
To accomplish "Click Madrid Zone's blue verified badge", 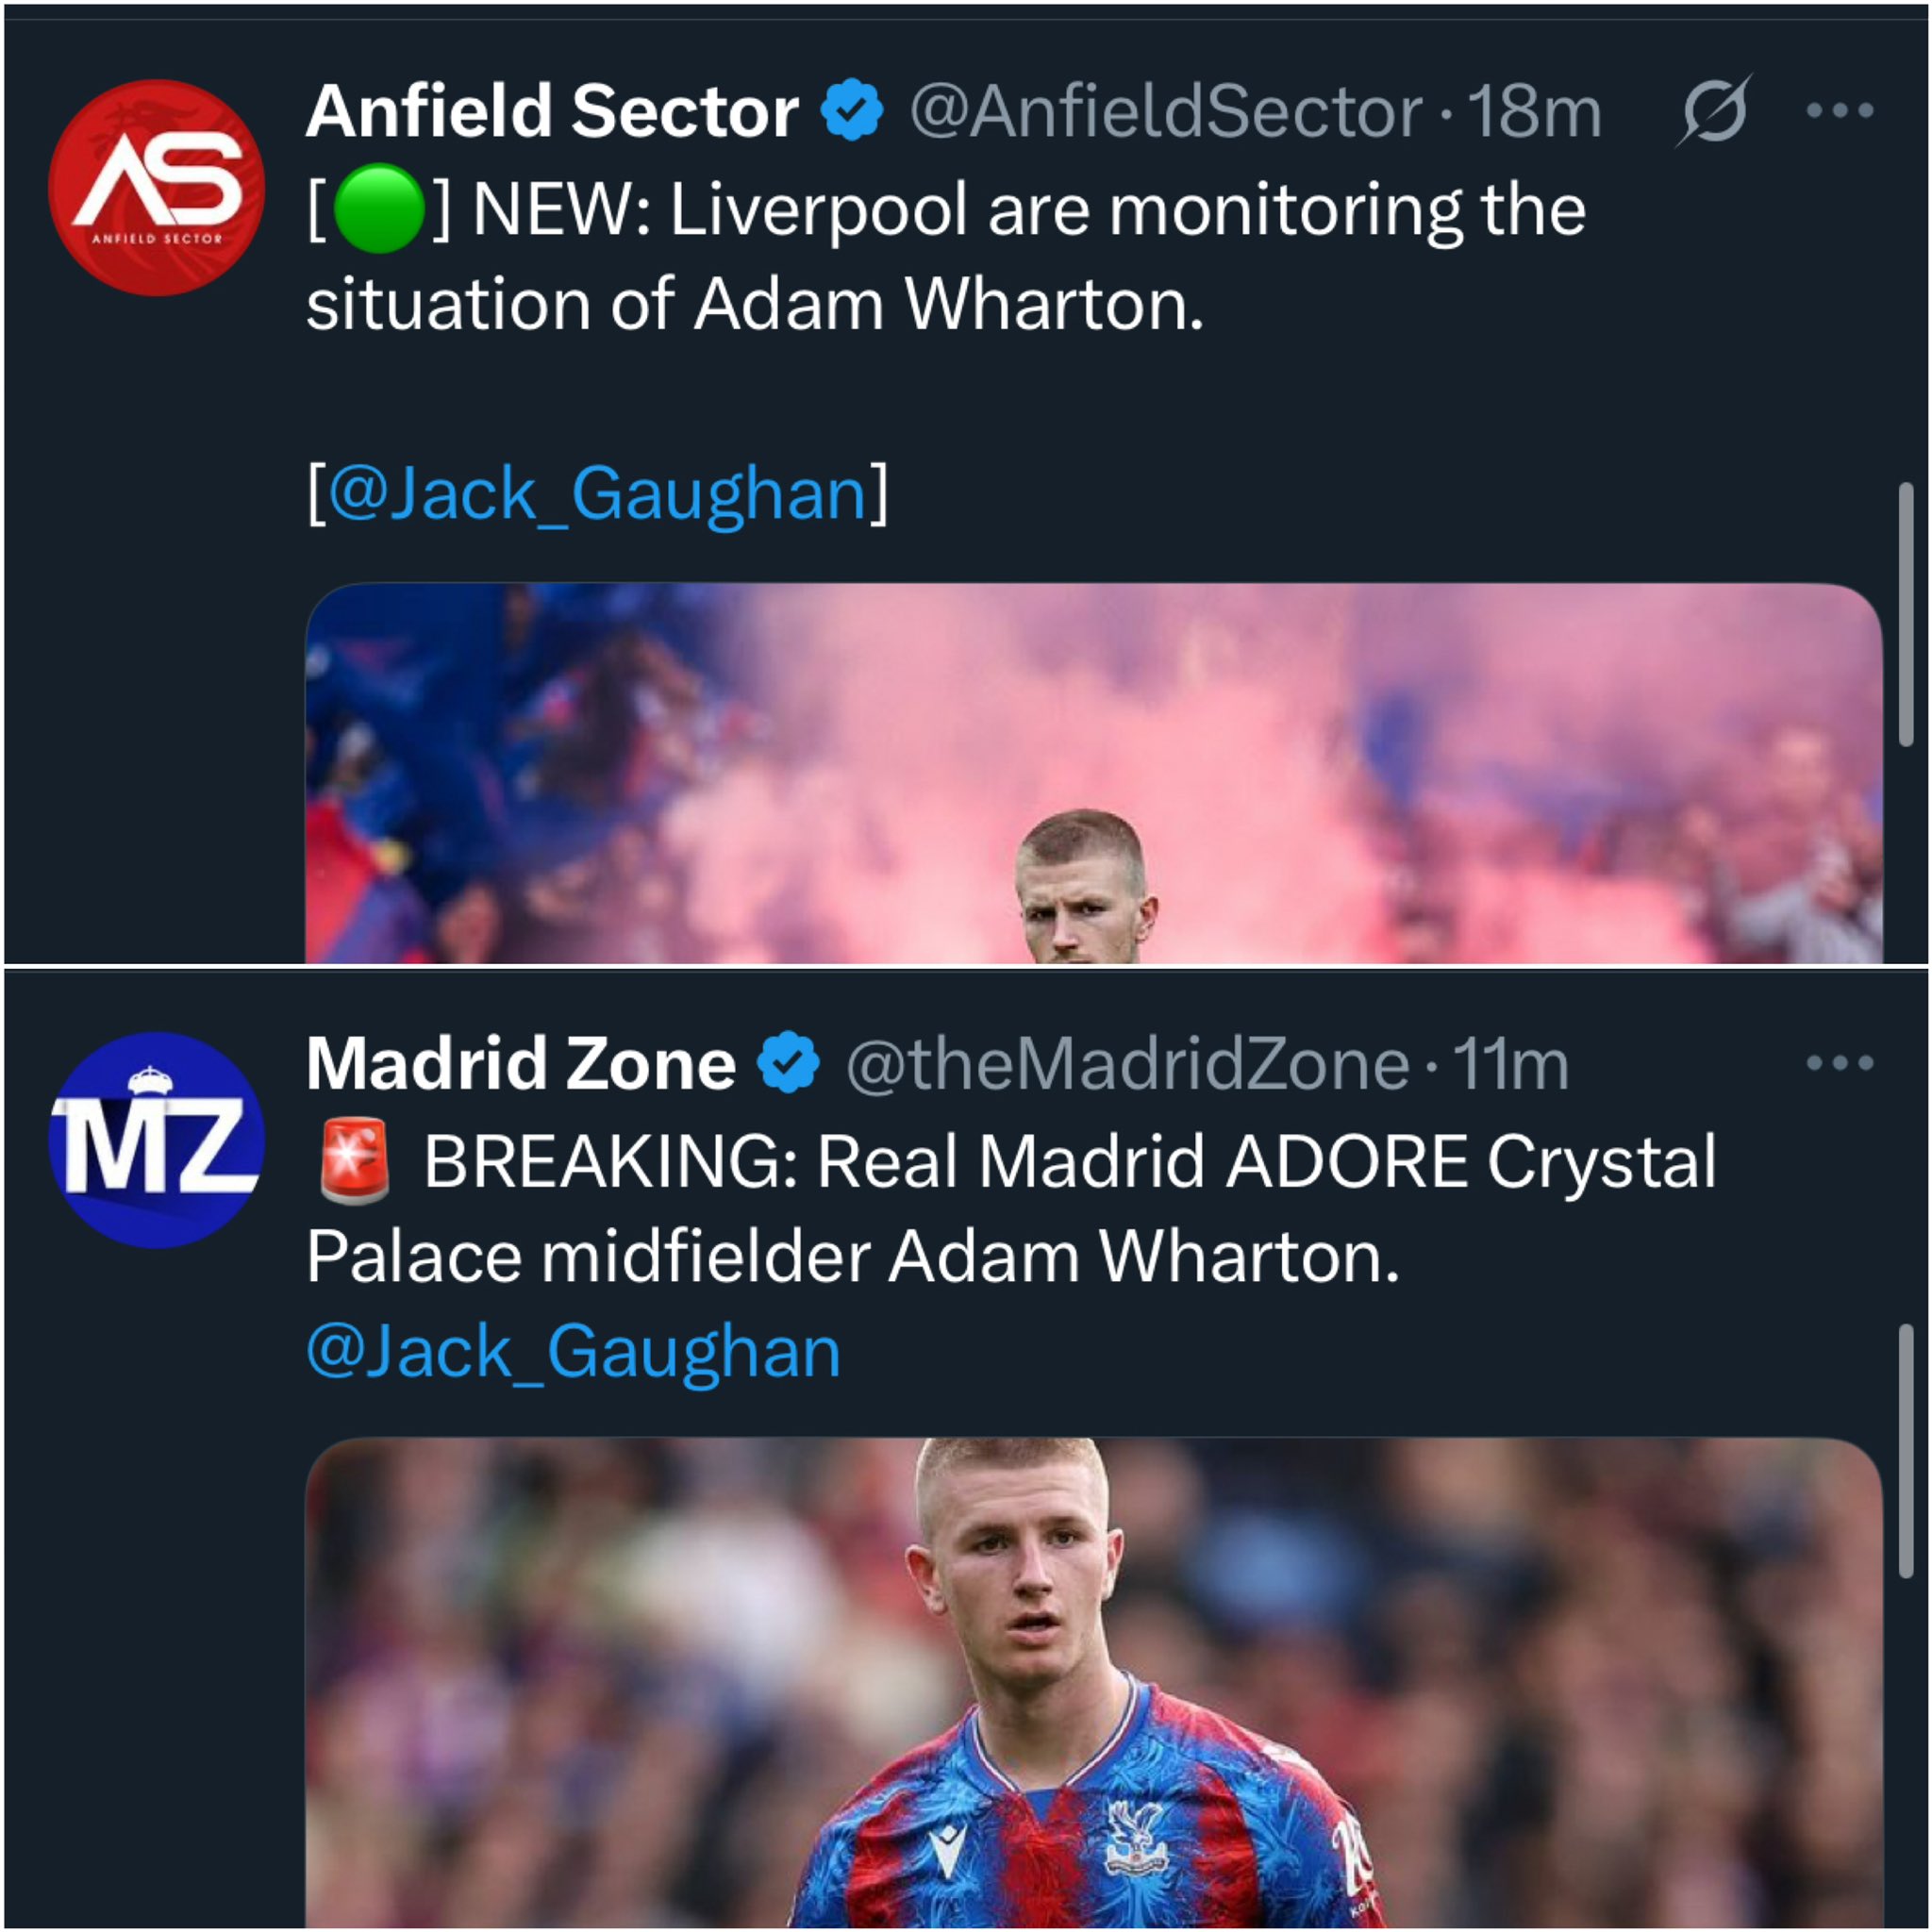I will click(x=789, y=1062).
